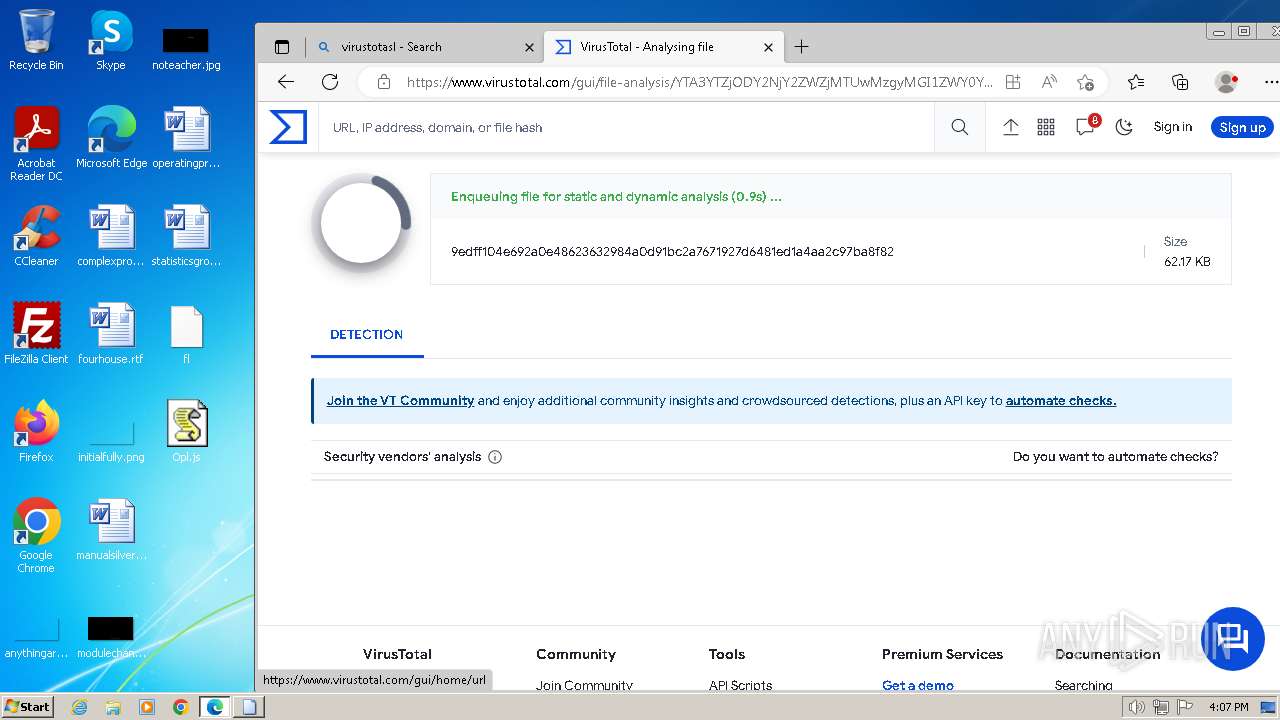Open the Acrobat Reader DC shortcut
Viewport: 1280px width, 720px height.
click(x=36, y=144)
